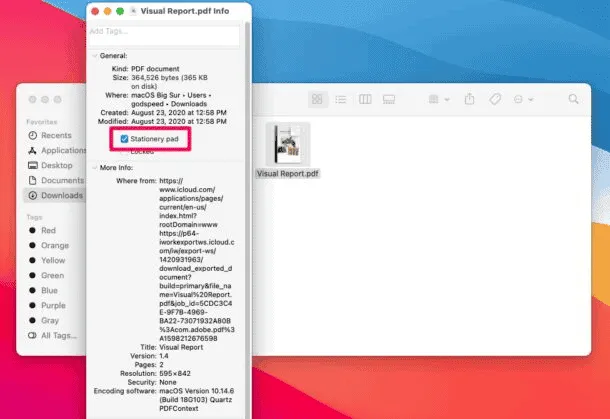
Task: Uncheck the Stationery pad checkbox
Action: tap(123, 139)
